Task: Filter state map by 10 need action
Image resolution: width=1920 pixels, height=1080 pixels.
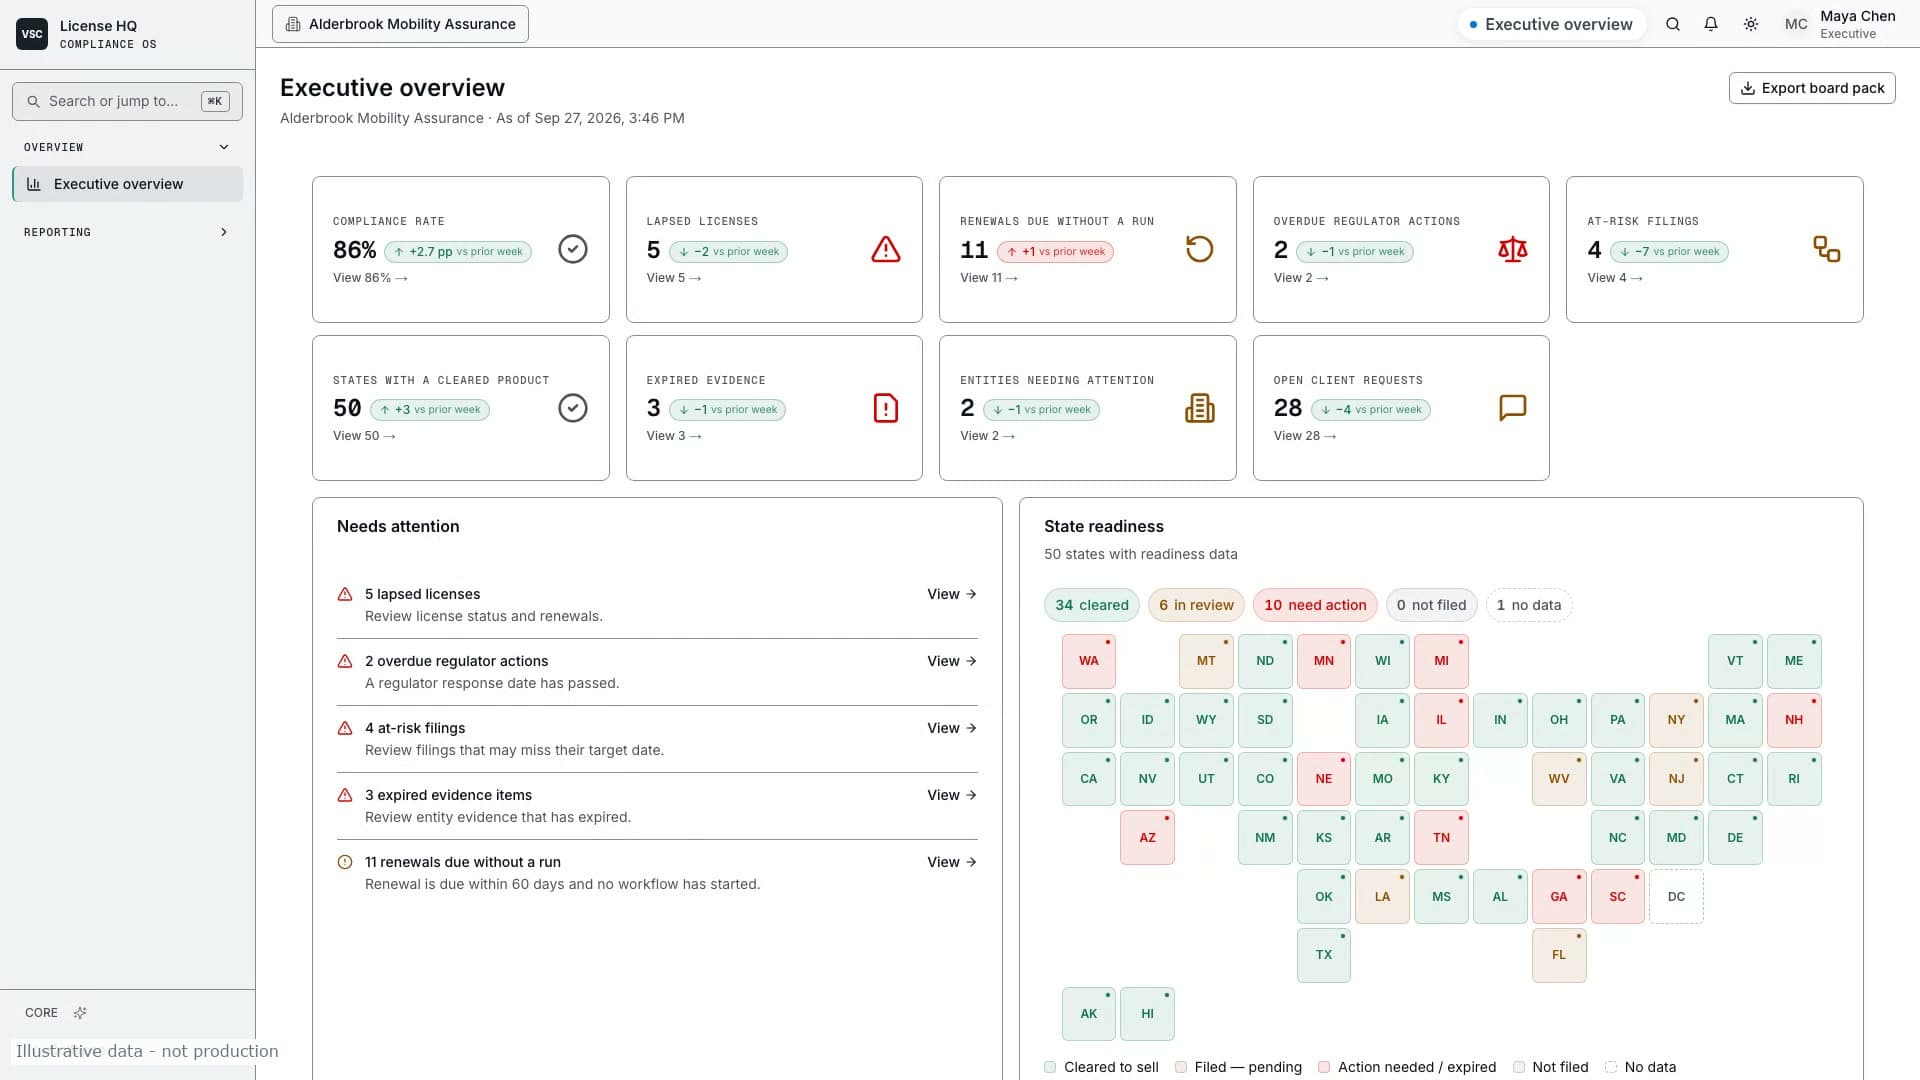Action: [1315, 605]
